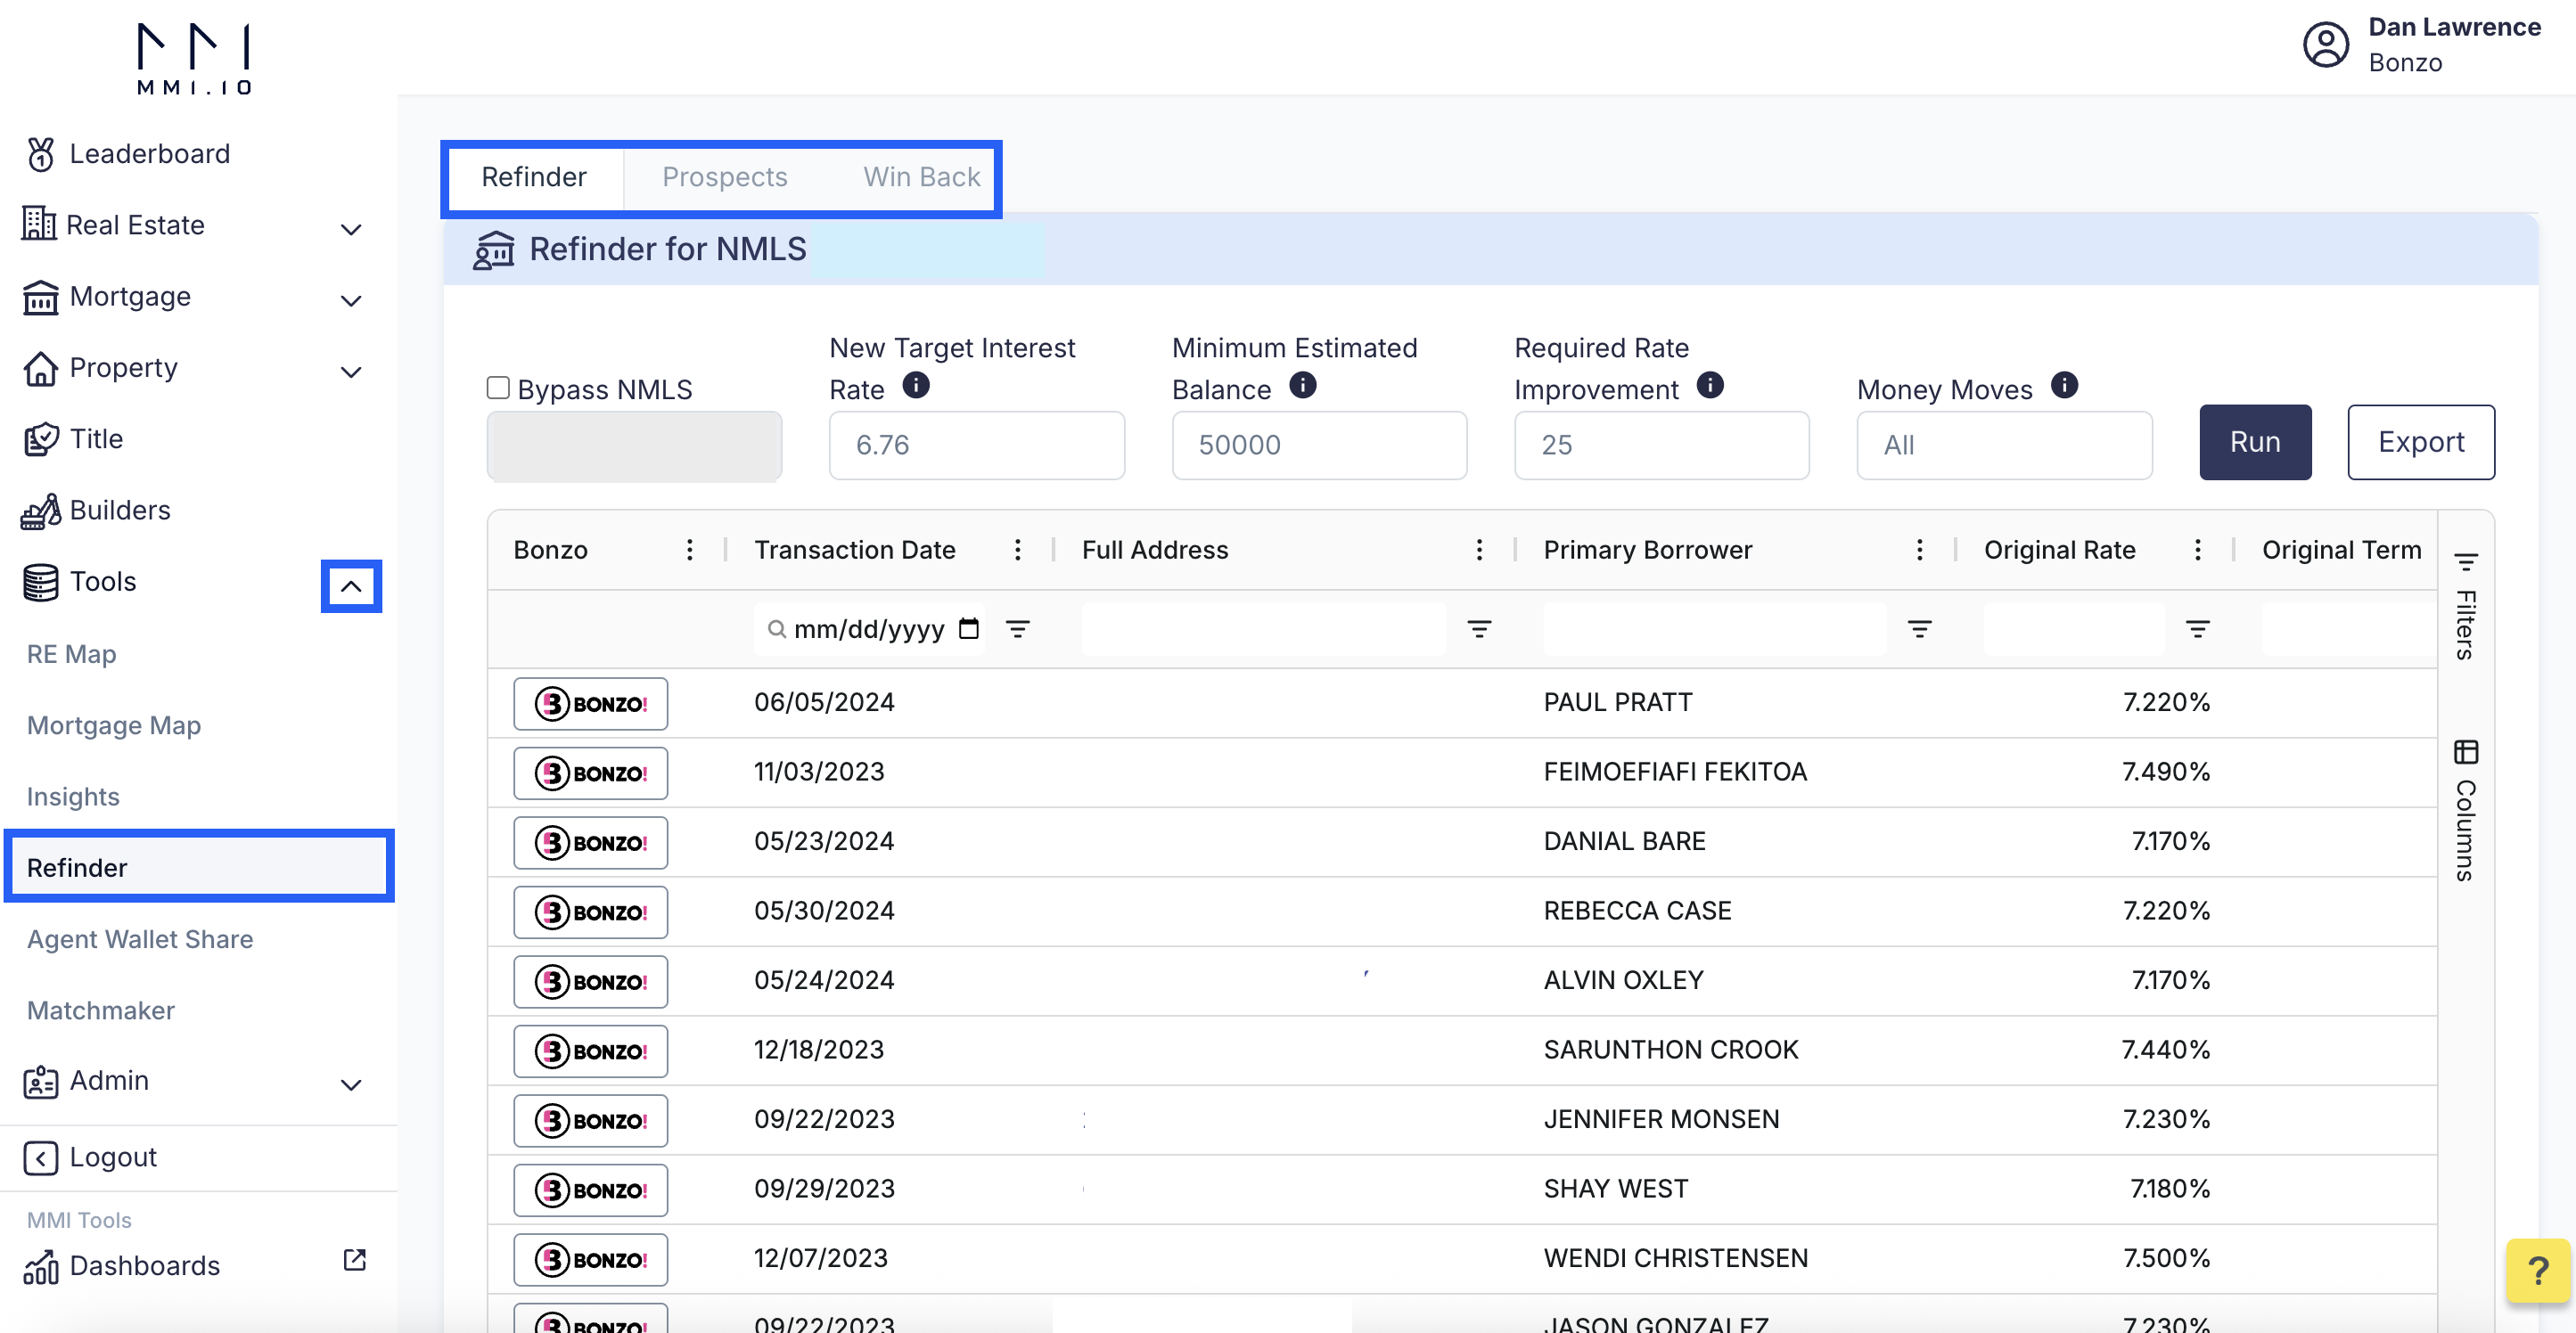Image resolution: width=2576 pixels, height=1333 pixels.
Task: Show info for Required Rate Improvement
Action: (1710, 385)
